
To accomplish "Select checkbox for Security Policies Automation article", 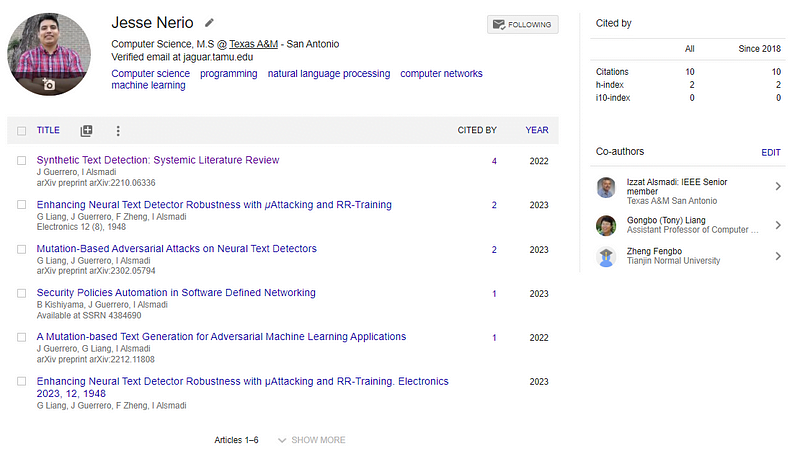I will click(22, 293).
